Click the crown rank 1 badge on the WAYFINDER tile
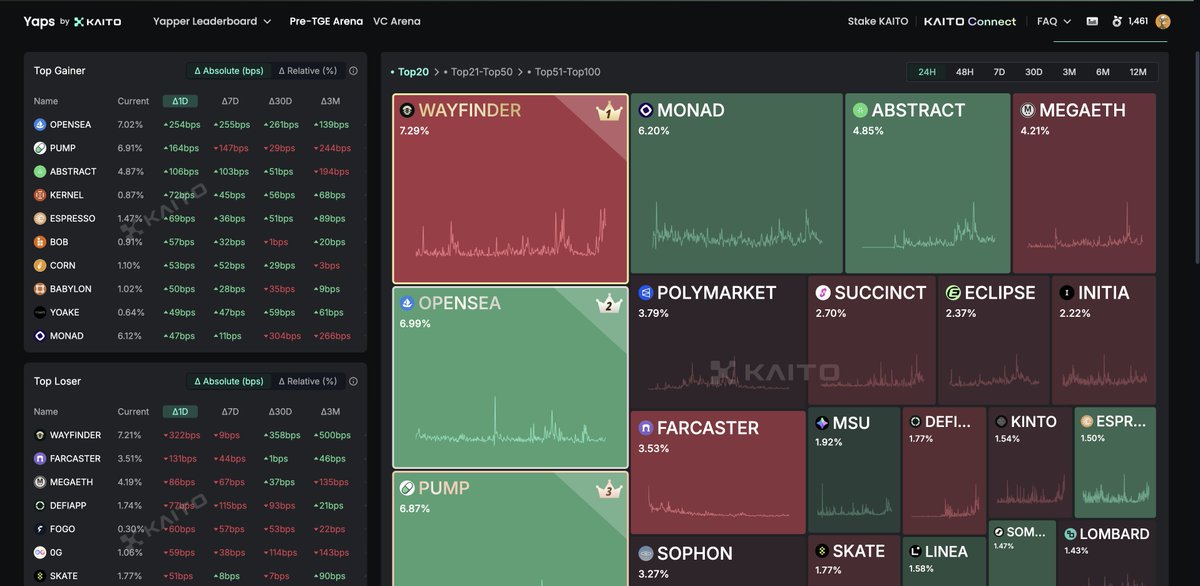 [x=608, y=111]
